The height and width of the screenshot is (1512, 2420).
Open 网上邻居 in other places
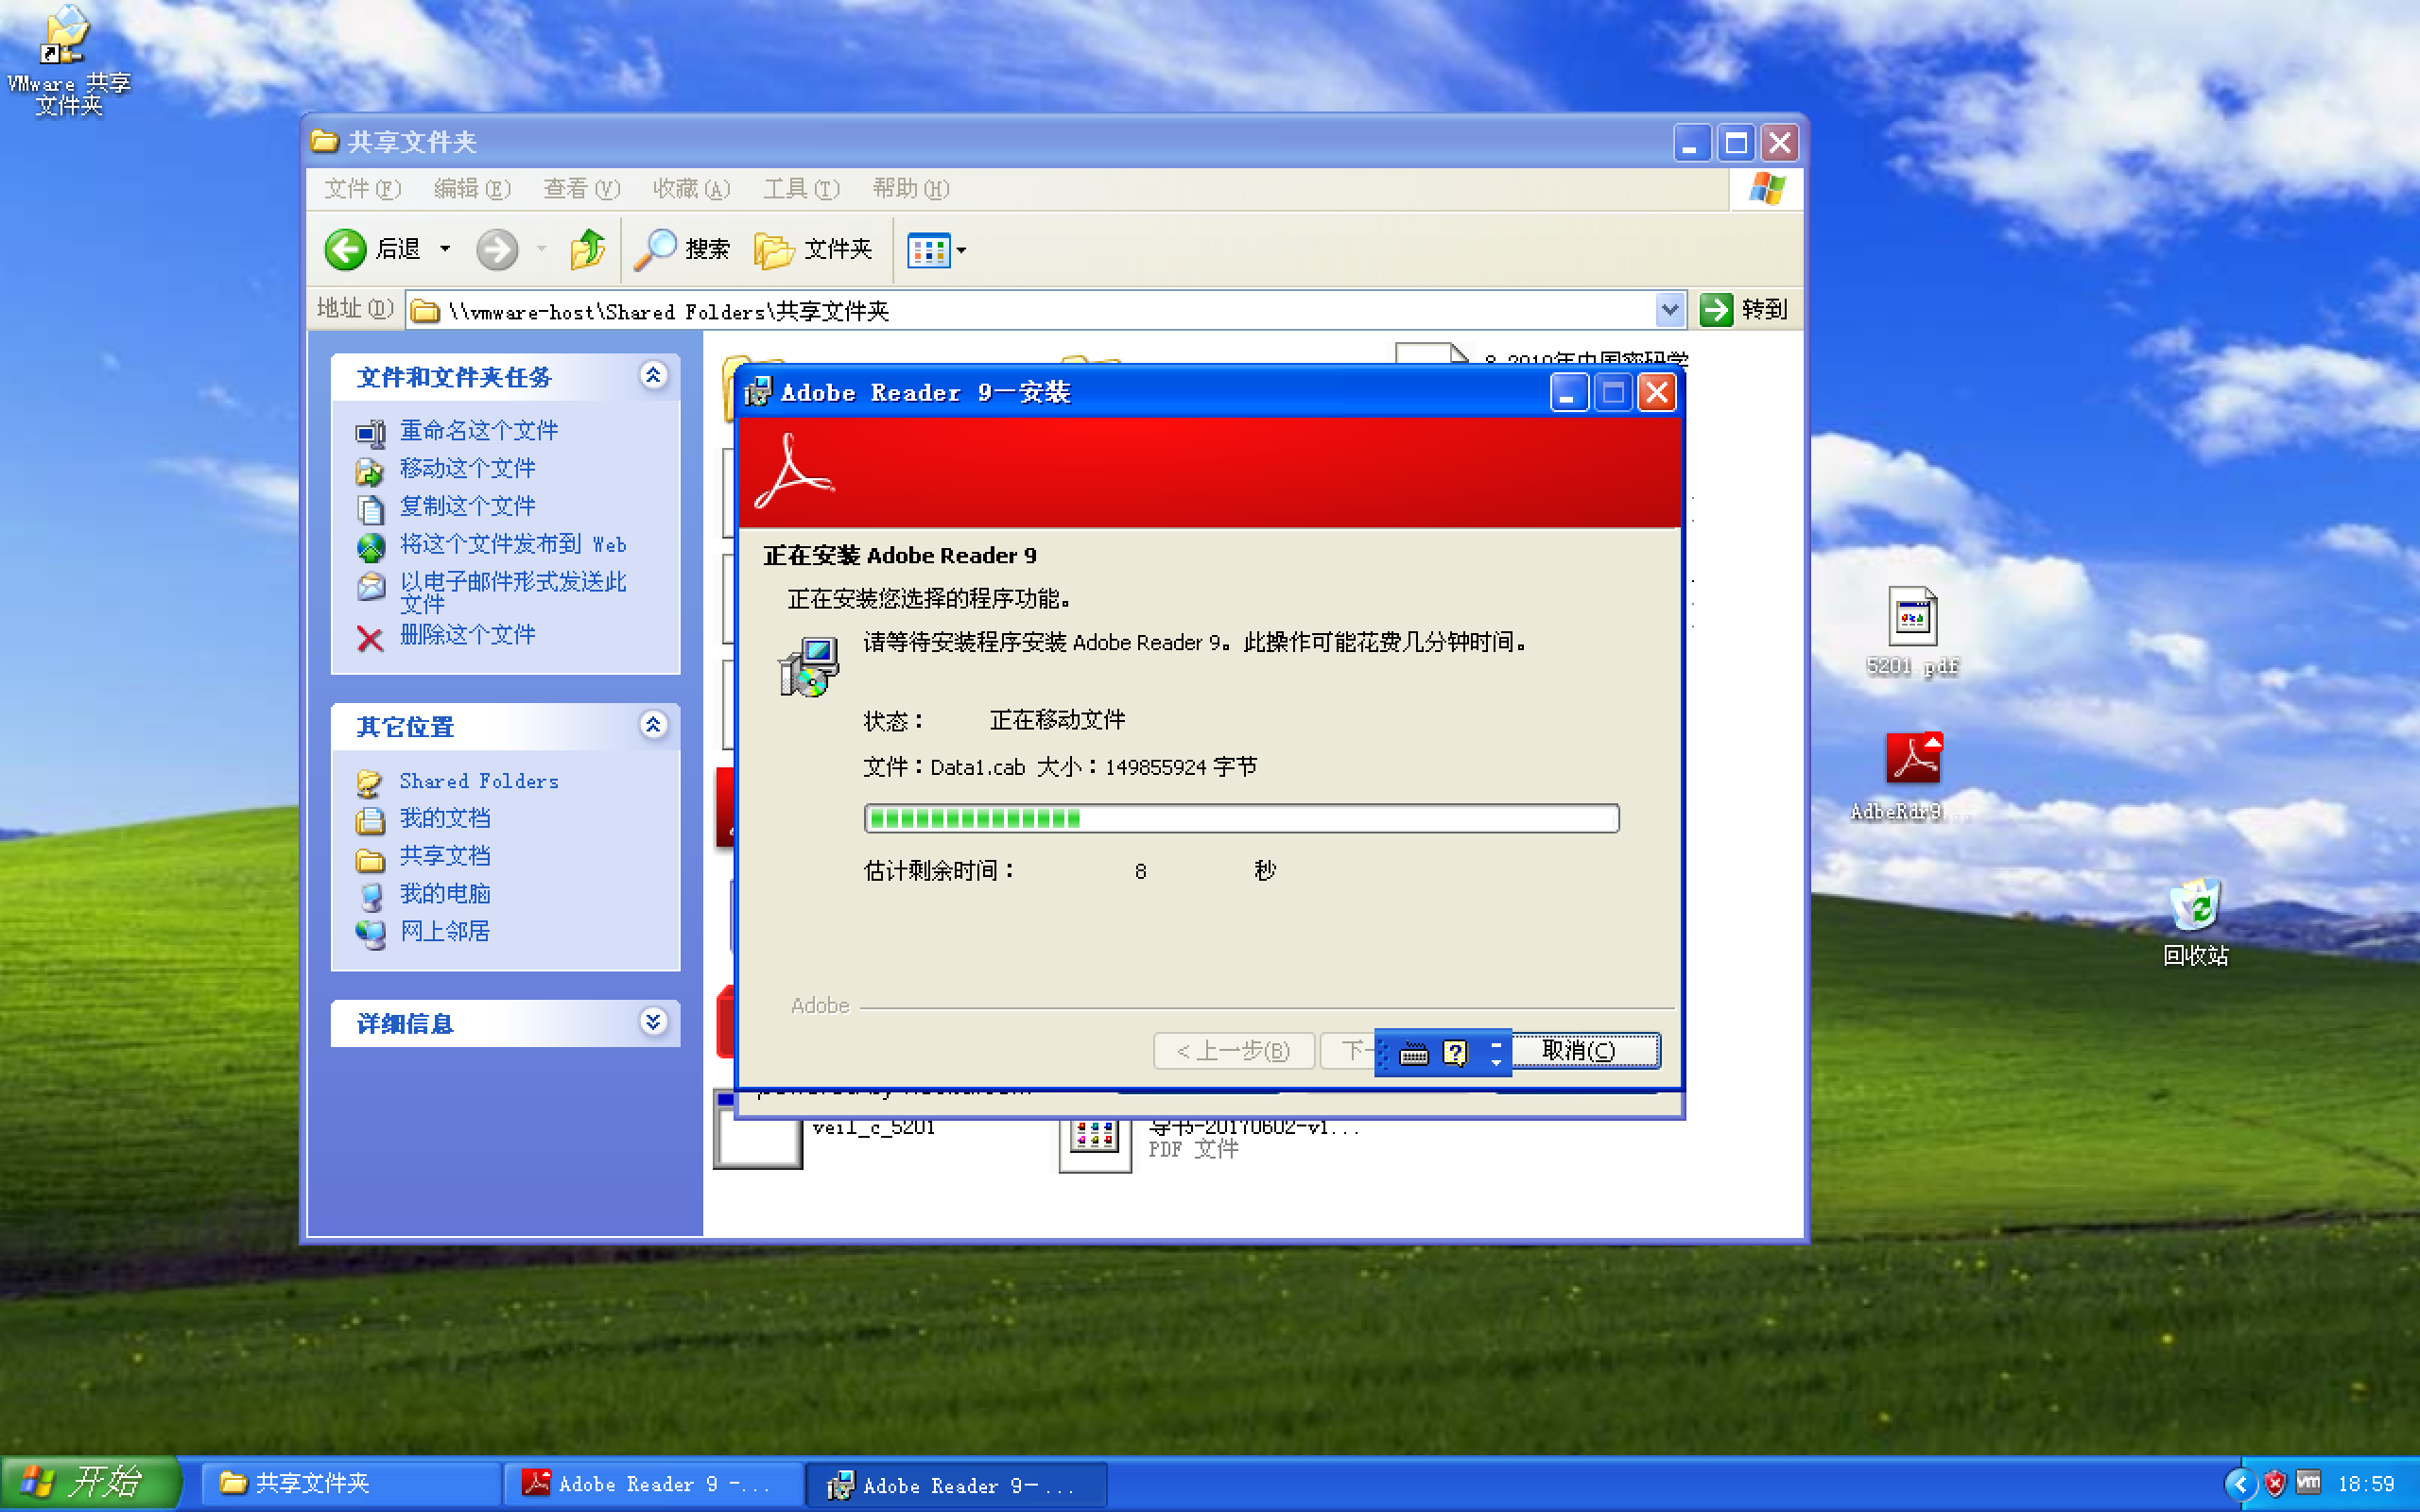click(x=444, y=933)
